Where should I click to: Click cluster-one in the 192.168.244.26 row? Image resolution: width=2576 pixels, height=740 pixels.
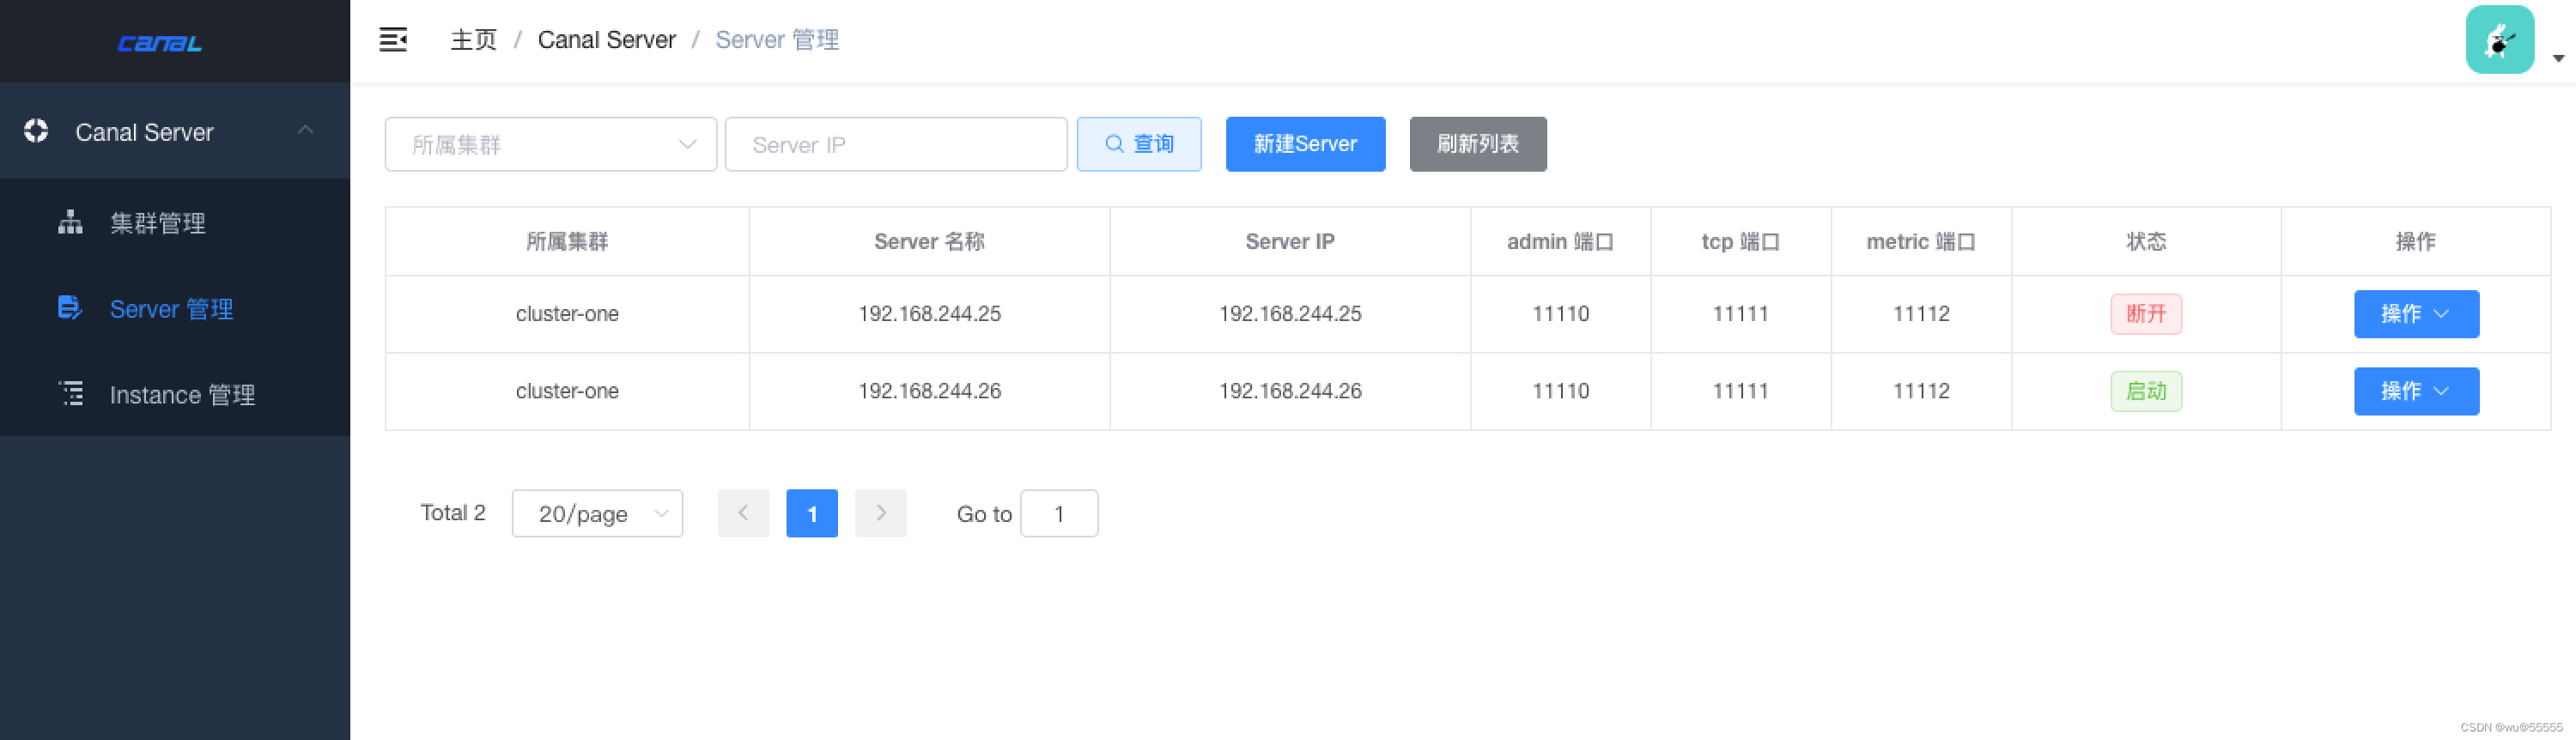[567, 391]
